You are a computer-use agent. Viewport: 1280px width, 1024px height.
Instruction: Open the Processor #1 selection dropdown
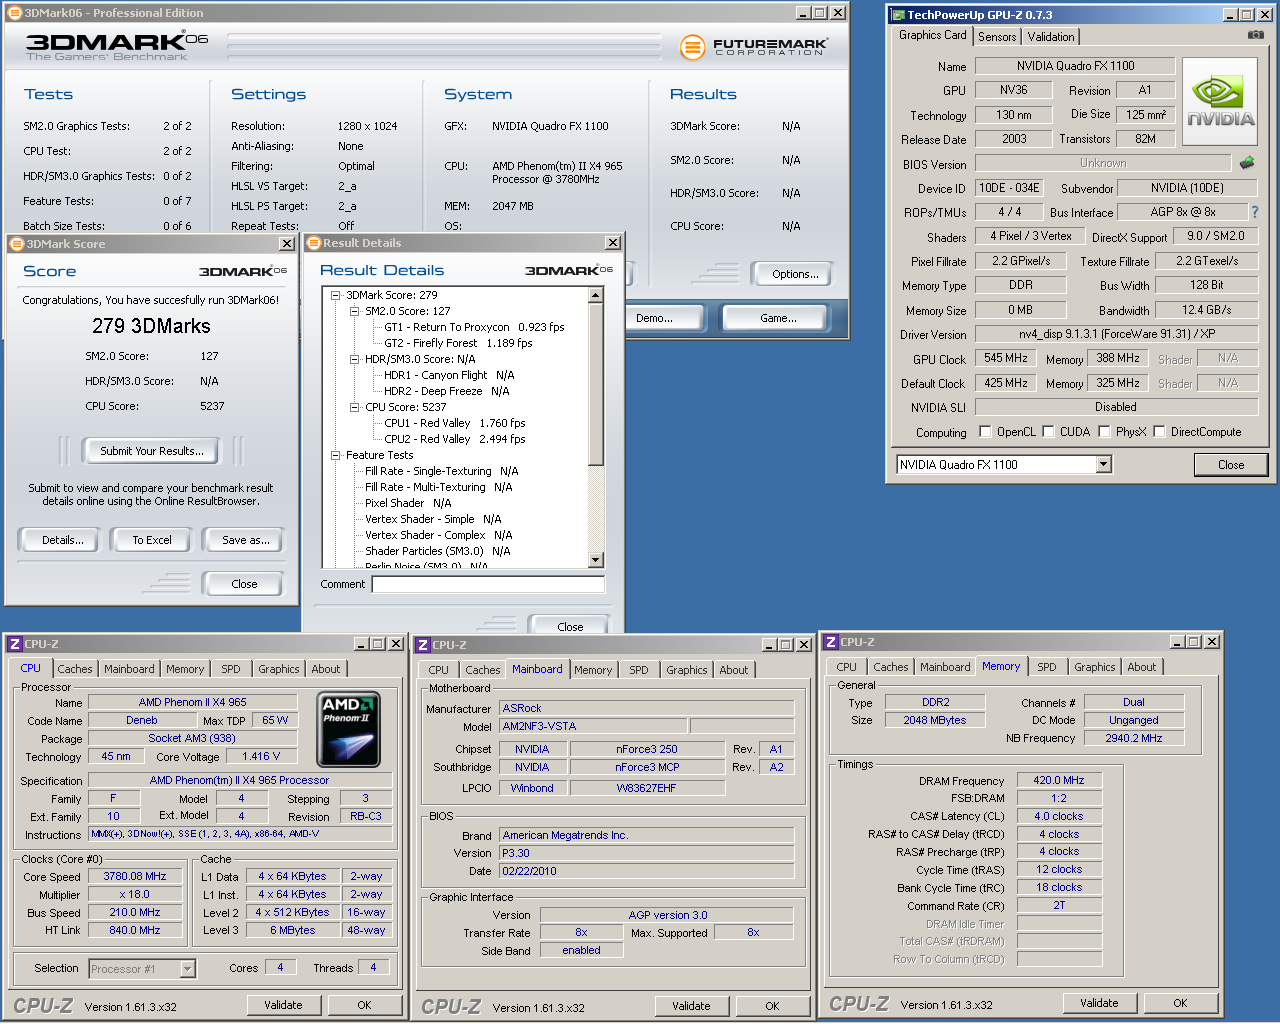tap(187, 968)
